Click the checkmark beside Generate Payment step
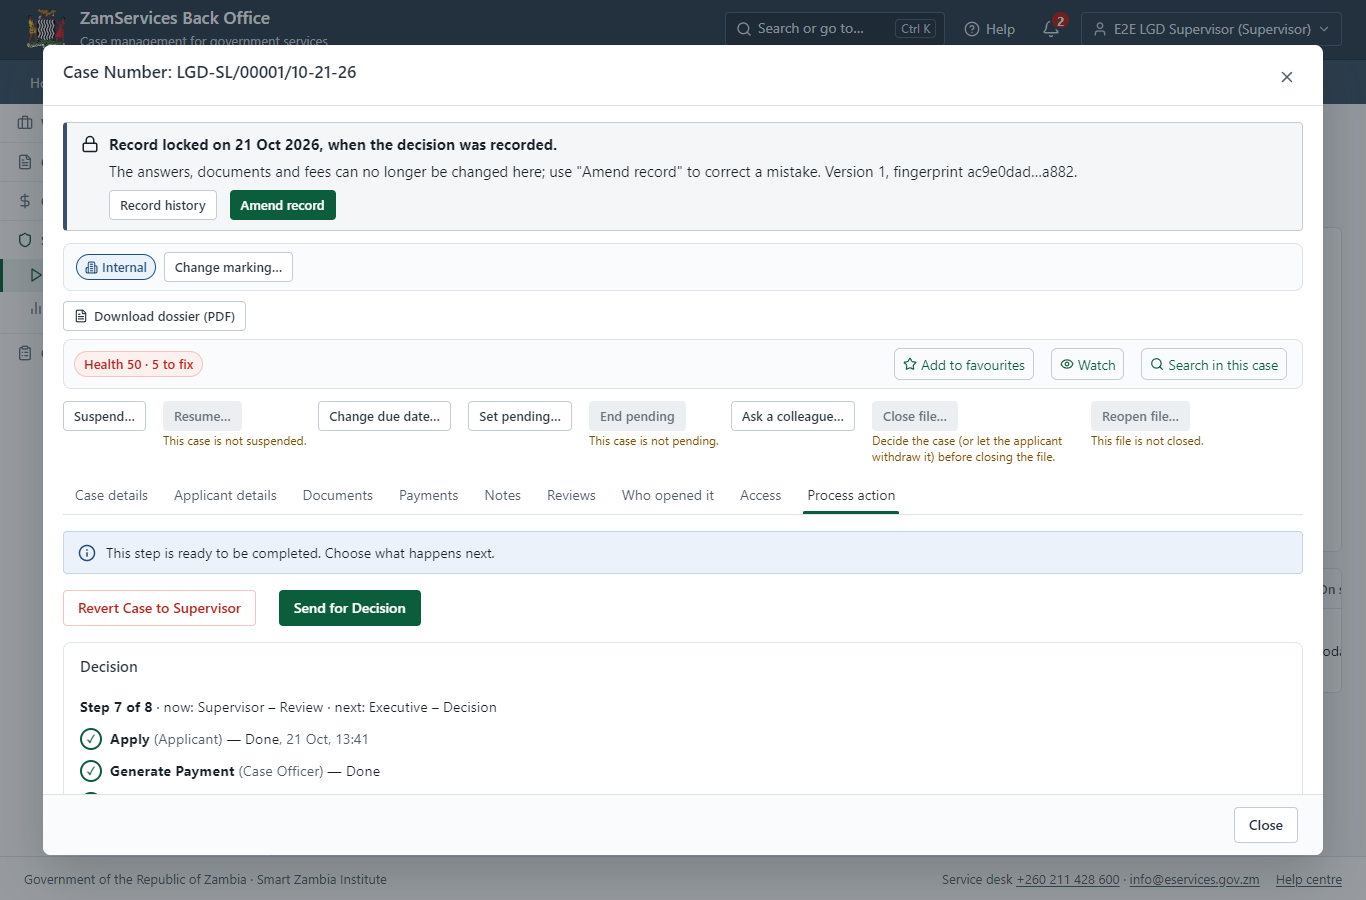Image resolution: width=1366 pixels, height=900 pixels. (x=91, y=771)
